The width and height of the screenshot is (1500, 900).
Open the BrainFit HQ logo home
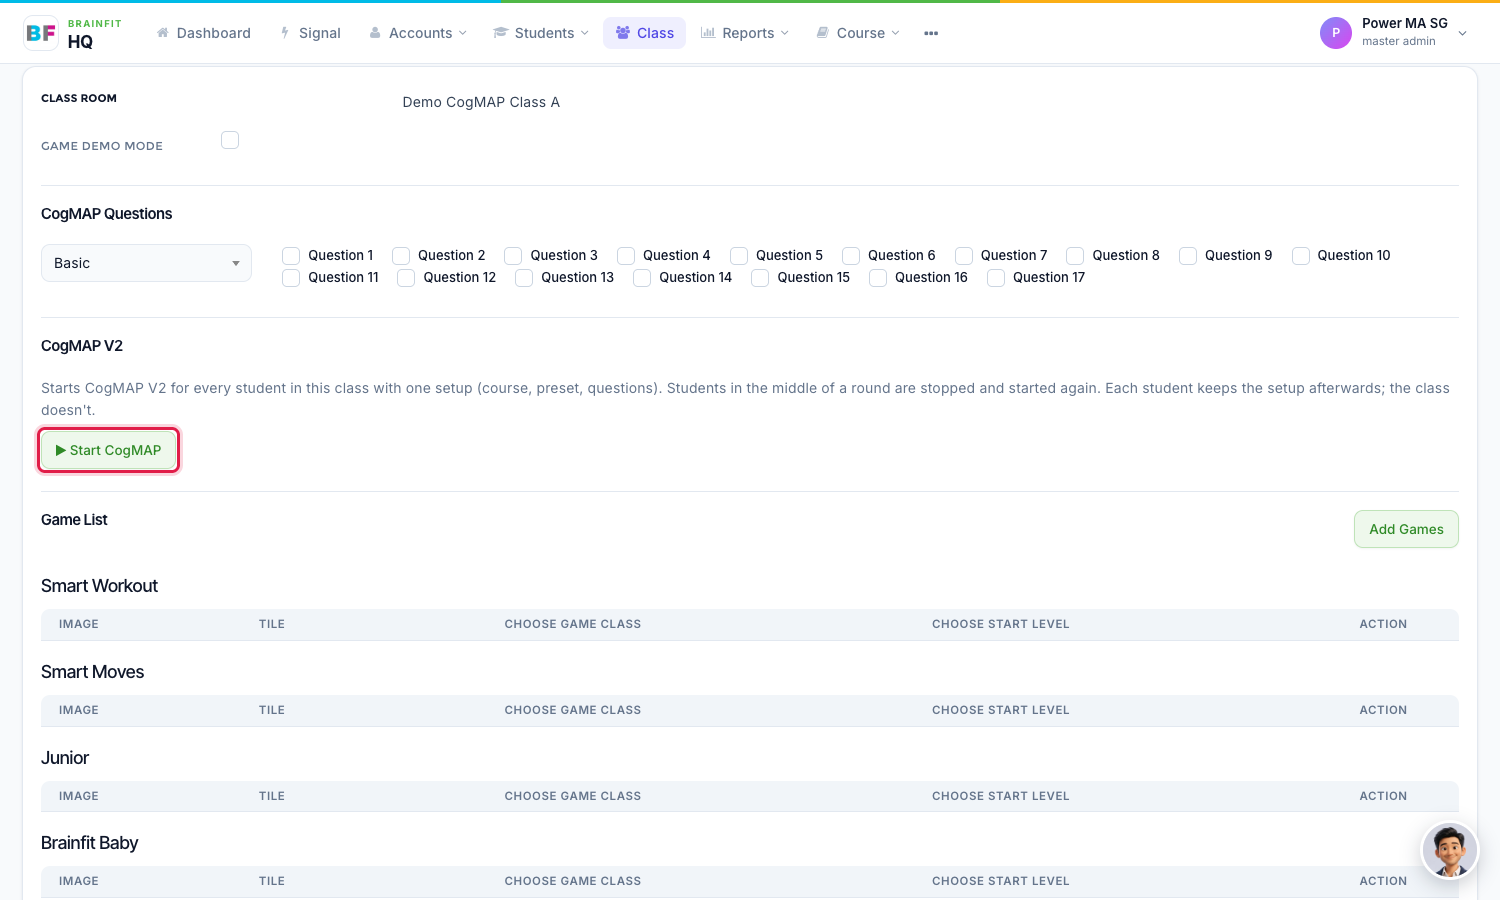73,33
